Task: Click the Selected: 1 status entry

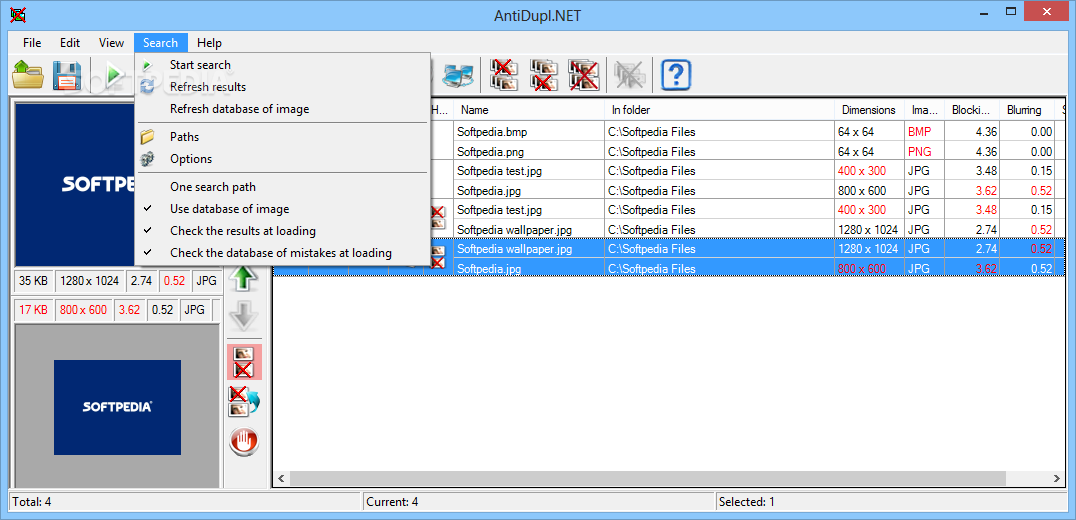Action: click(747, 501)
